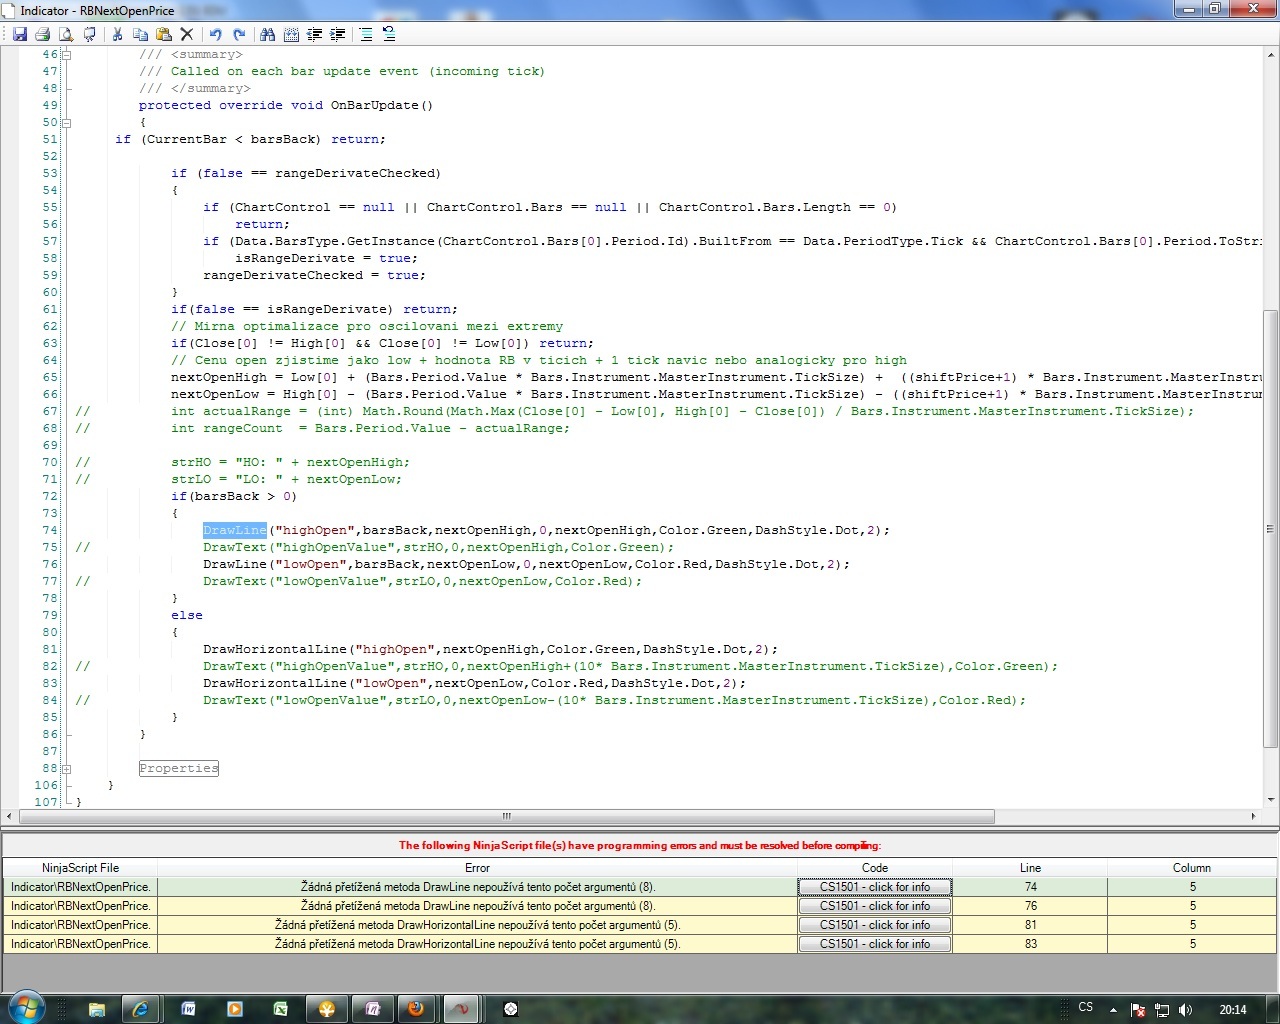Click the Save icon in the toolbar
Screen dimensions: 1280x1024
pos(19,34)
